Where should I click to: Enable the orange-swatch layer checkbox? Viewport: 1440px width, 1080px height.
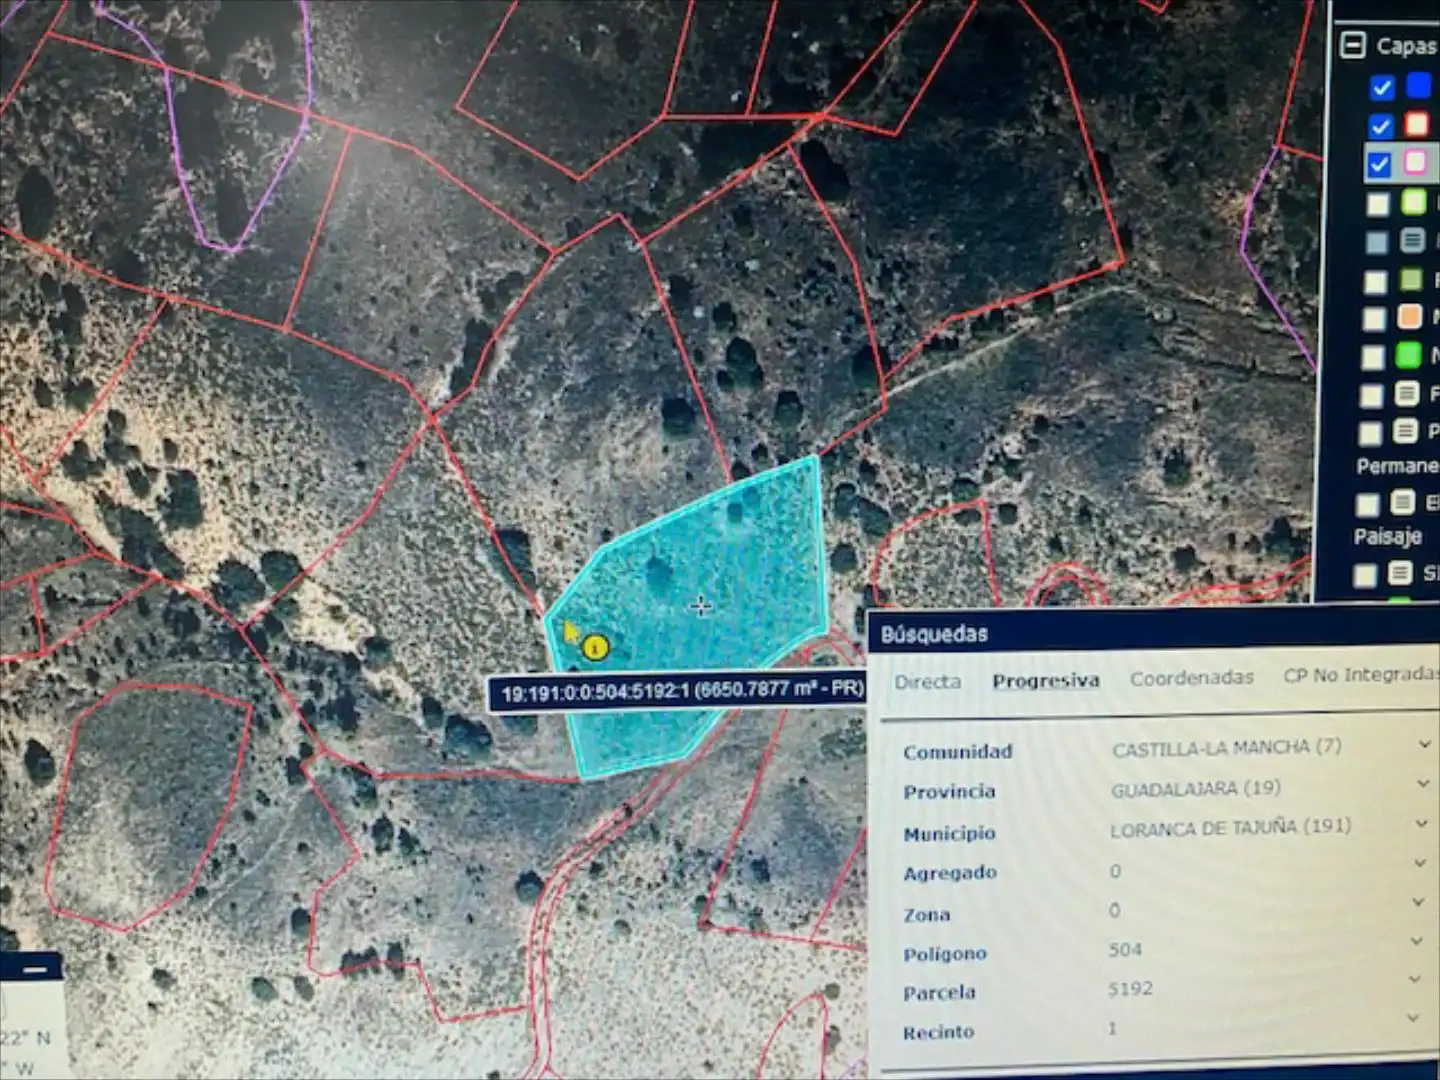point(1375,319)
